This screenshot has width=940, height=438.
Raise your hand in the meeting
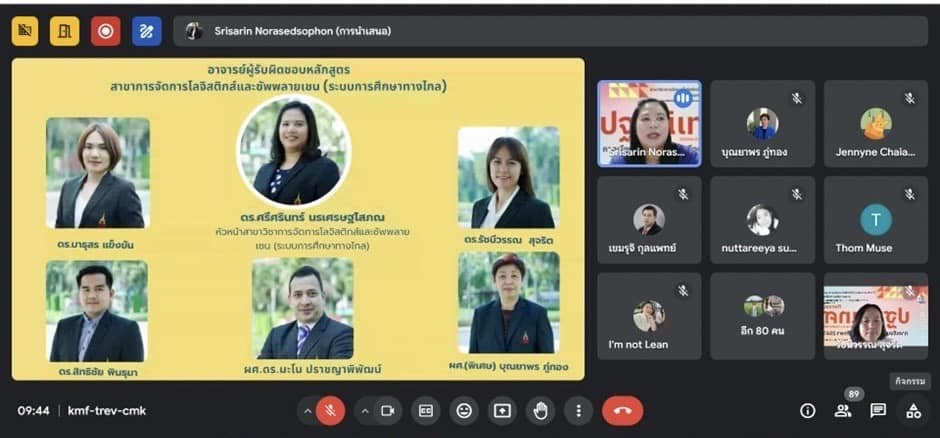coord(540,410)
